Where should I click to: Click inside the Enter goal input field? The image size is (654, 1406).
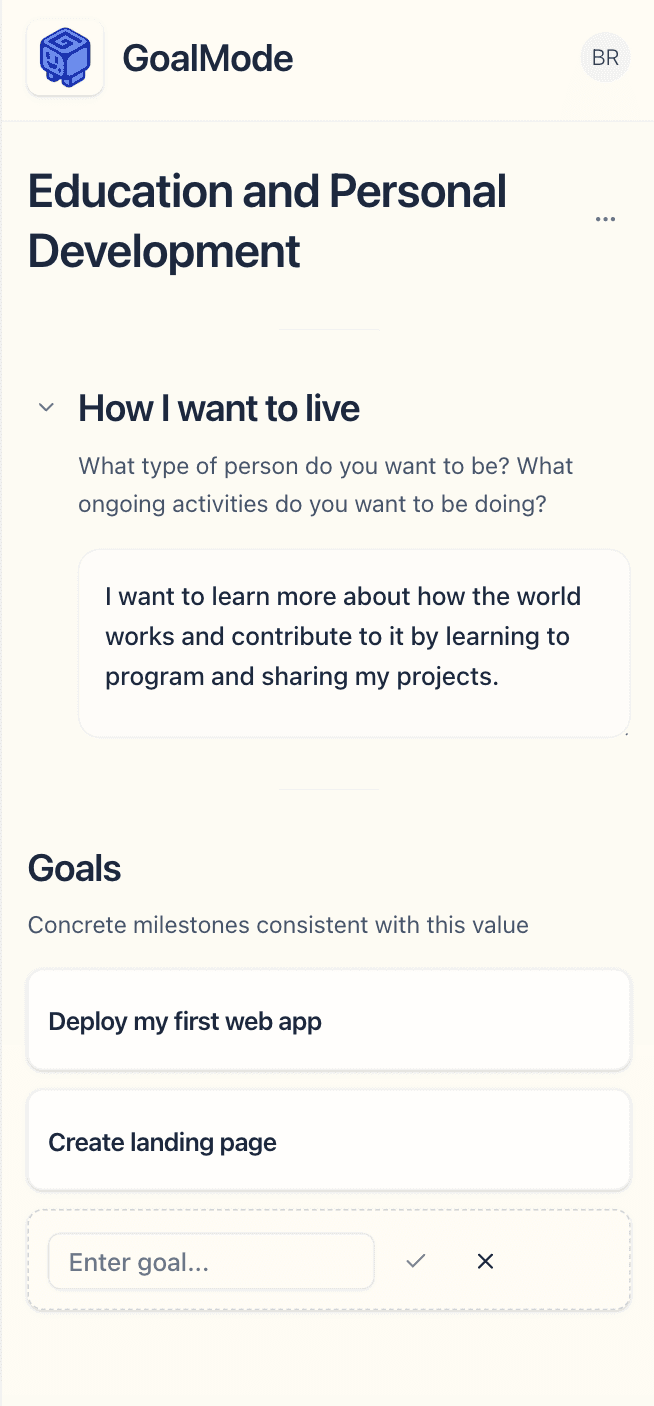(x=210, y=1261)
